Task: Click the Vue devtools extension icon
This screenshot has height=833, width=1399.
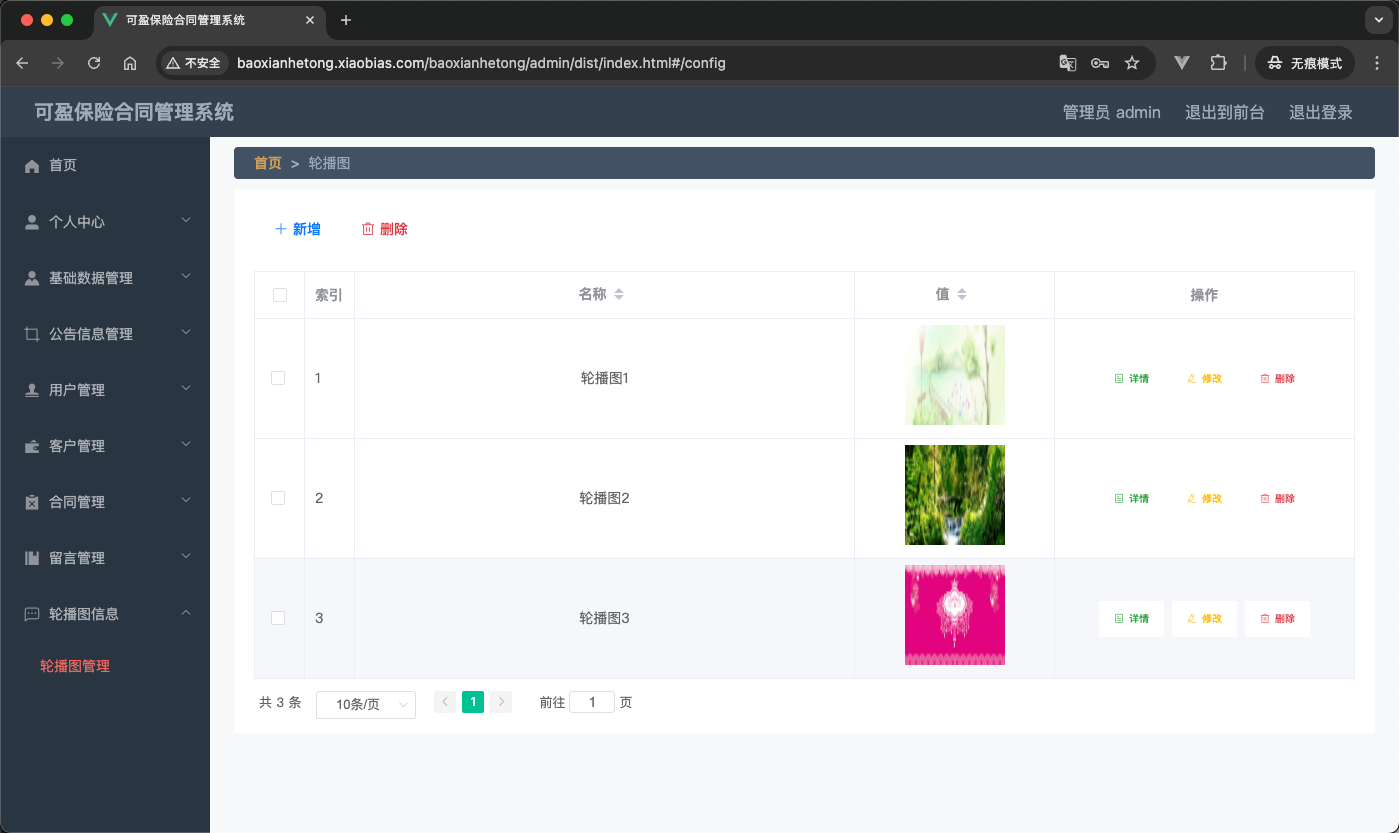Action: coord(1182,63)
